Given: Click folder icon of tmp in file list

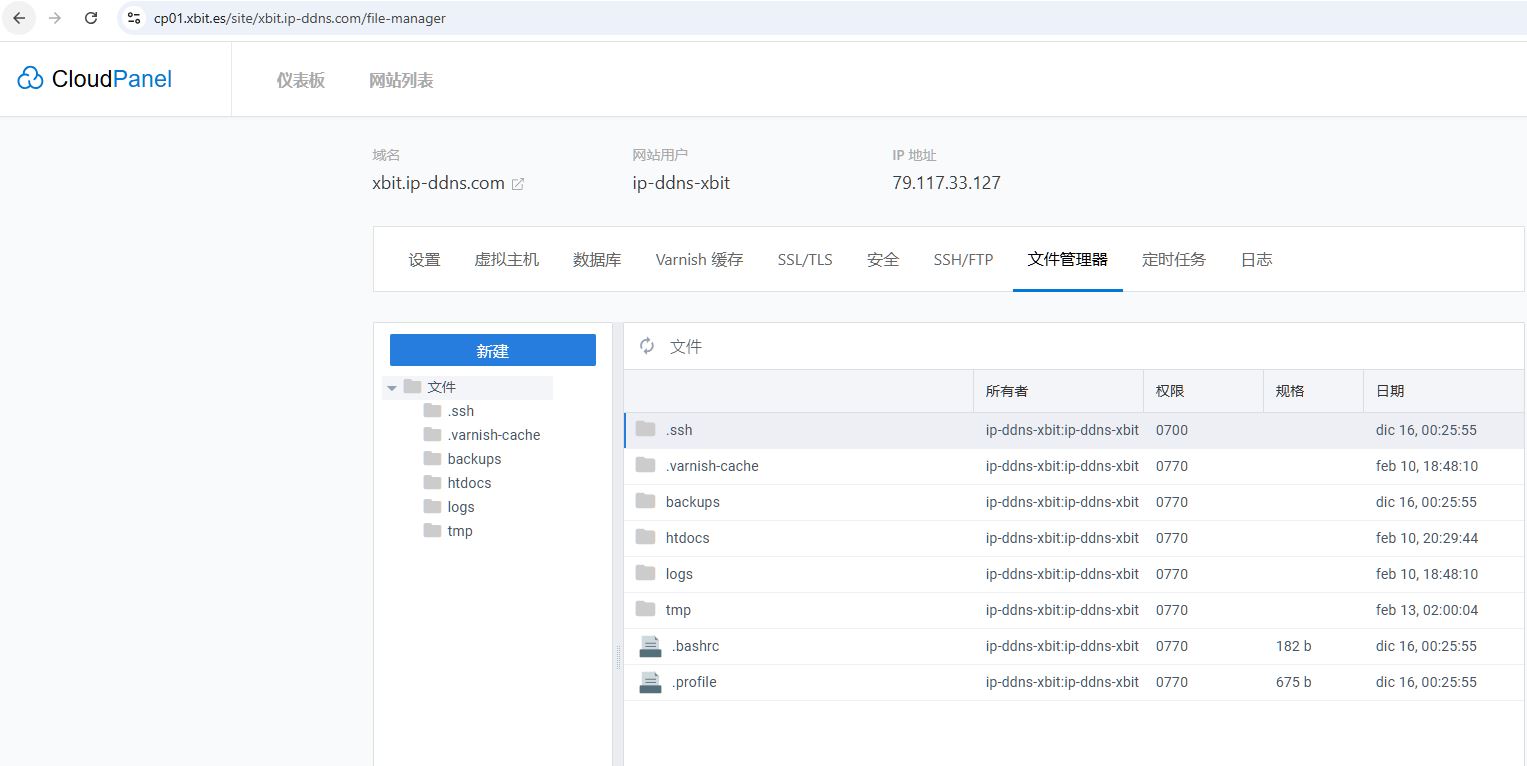Looking at the screenshot, I should [x=646, y=609].
